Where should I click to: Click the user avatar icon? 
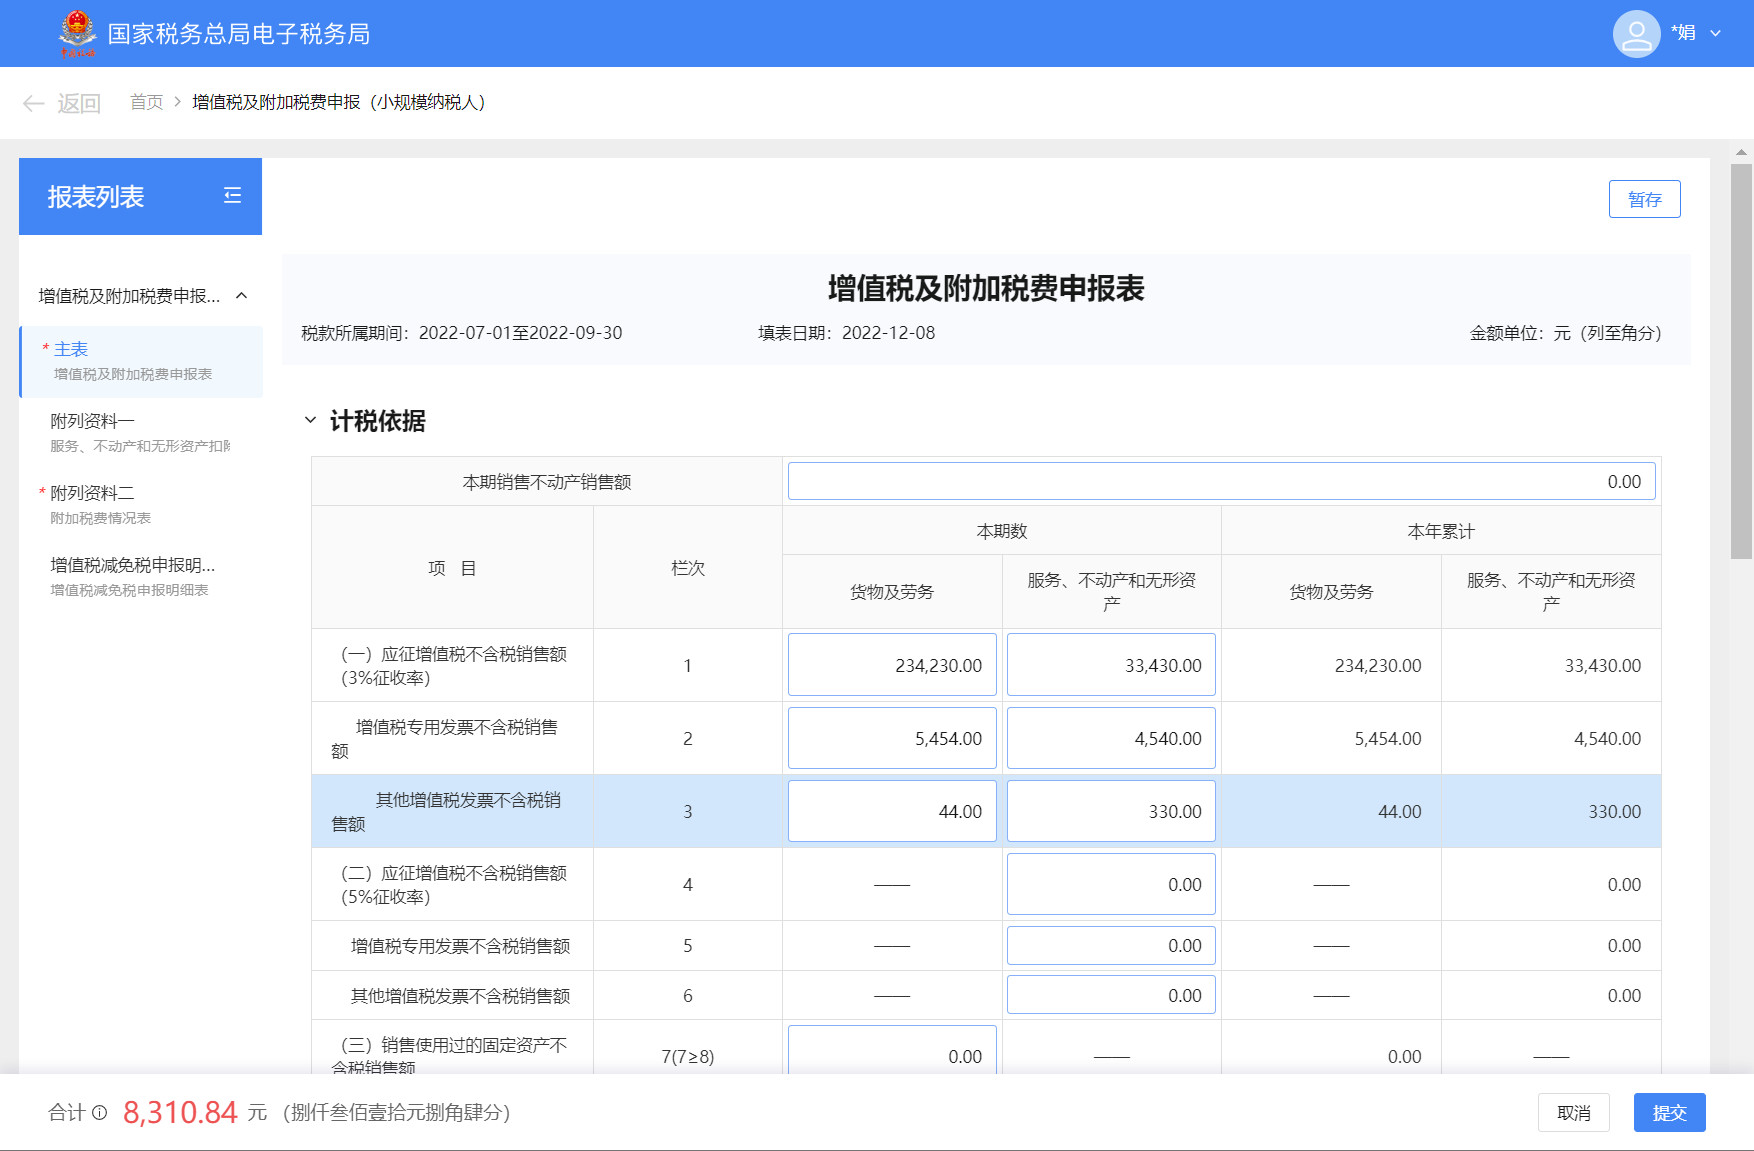click(x=1636, y=34)
